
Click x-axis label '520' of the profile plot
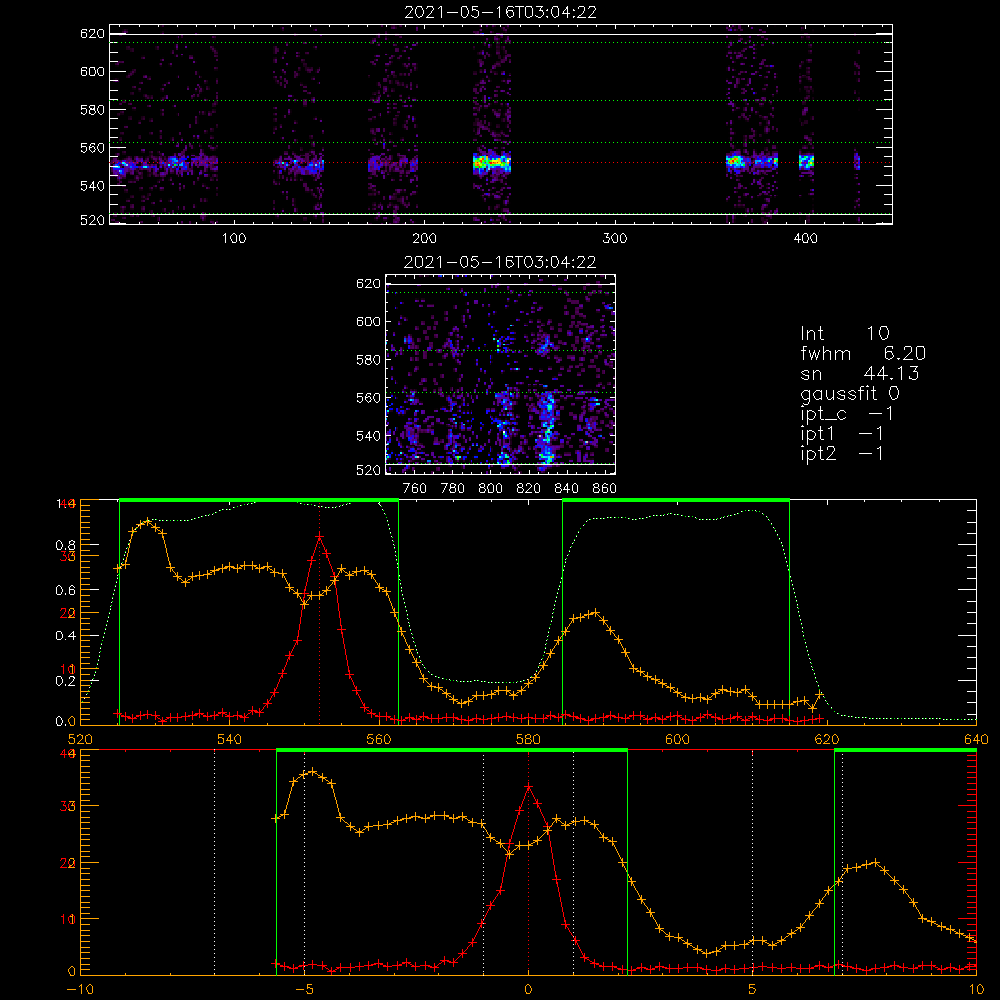tap(80, 740)
